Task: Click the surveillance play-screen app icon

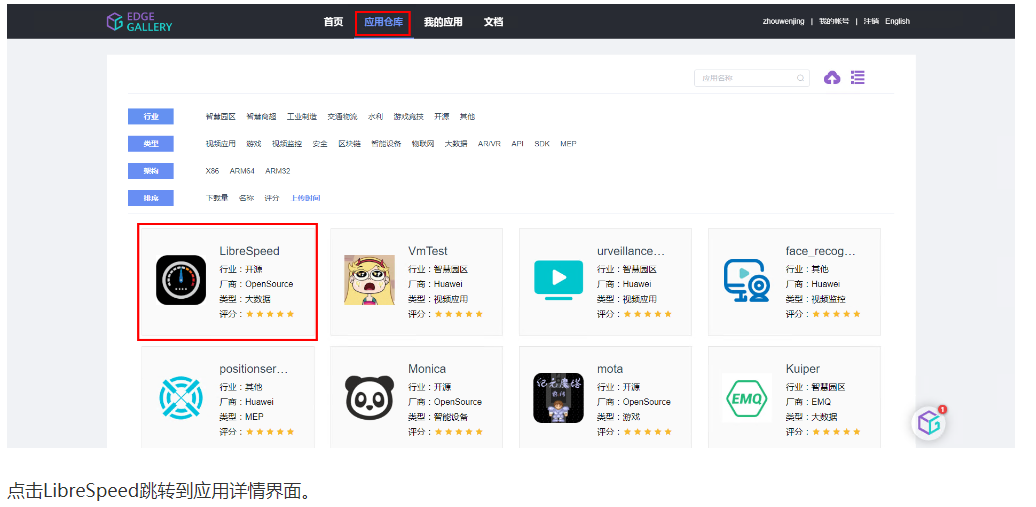Action: click(558, 280)
